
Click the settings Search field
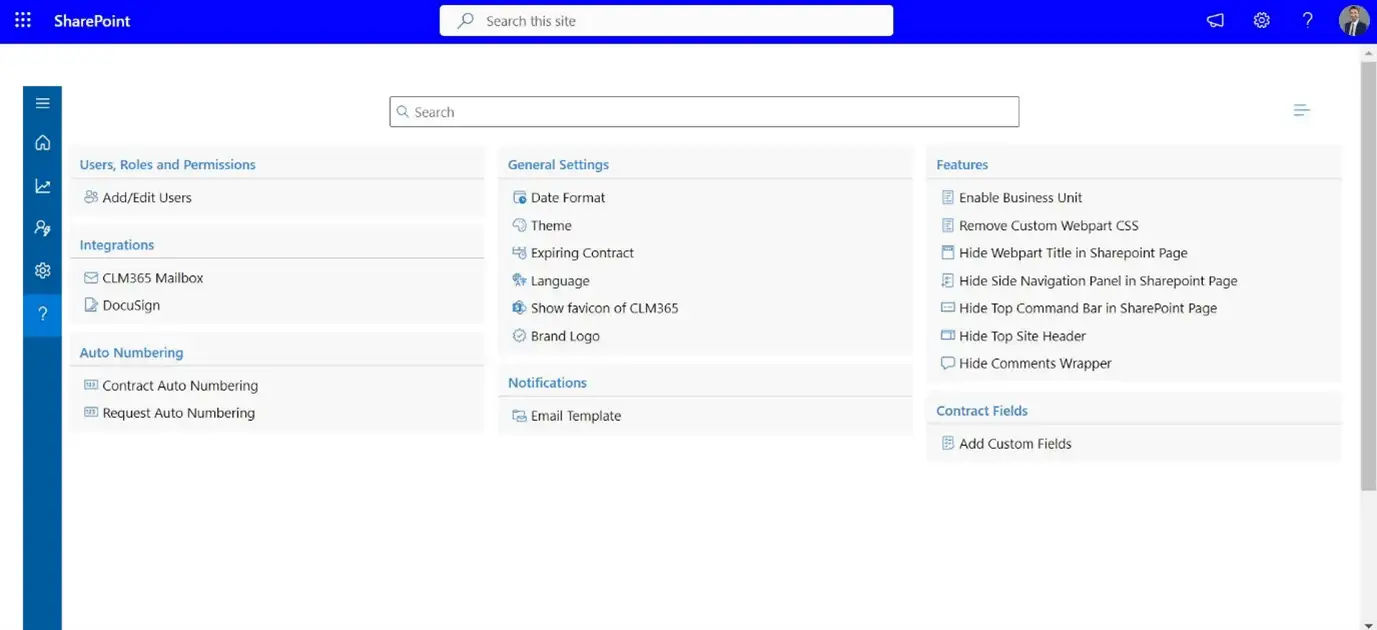(x=704, y=112)
